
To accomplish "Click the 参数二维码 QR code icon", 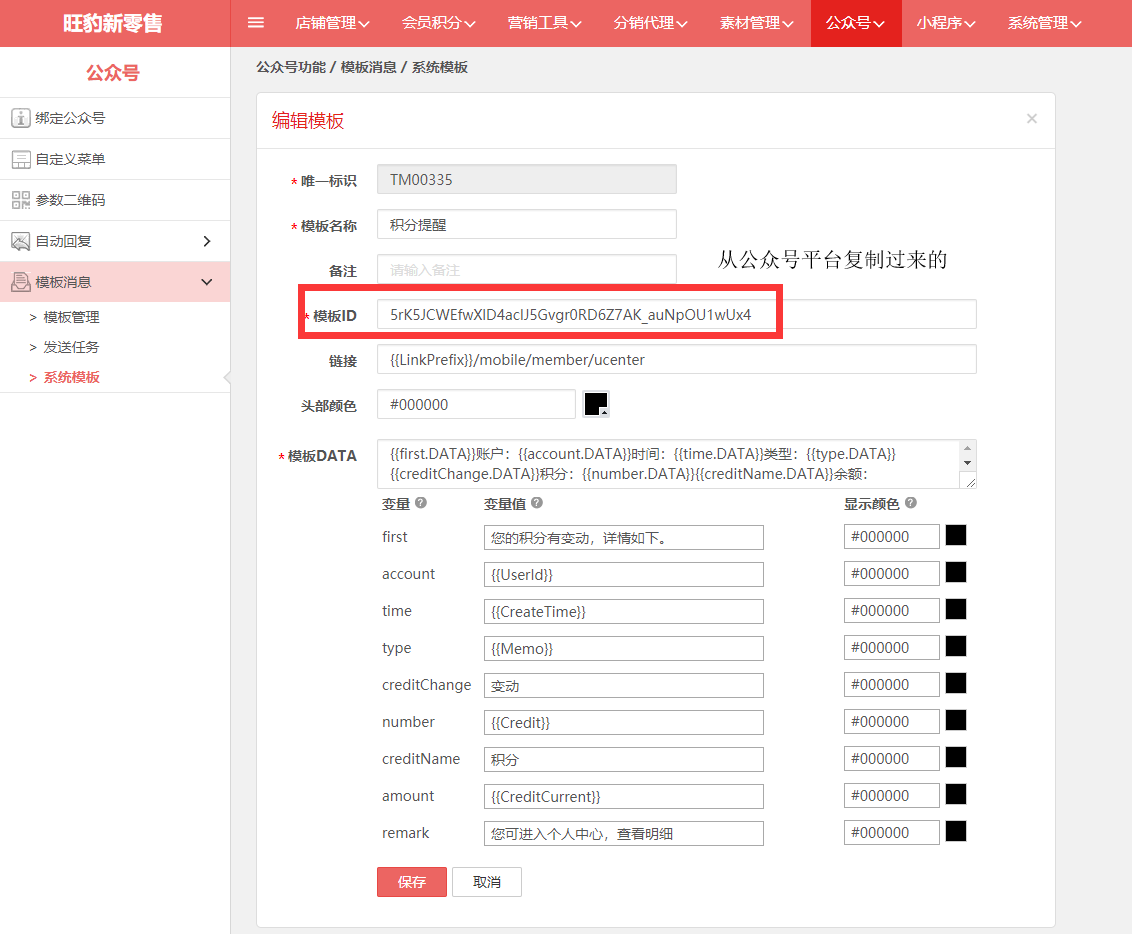I will (x=20, y=200).
